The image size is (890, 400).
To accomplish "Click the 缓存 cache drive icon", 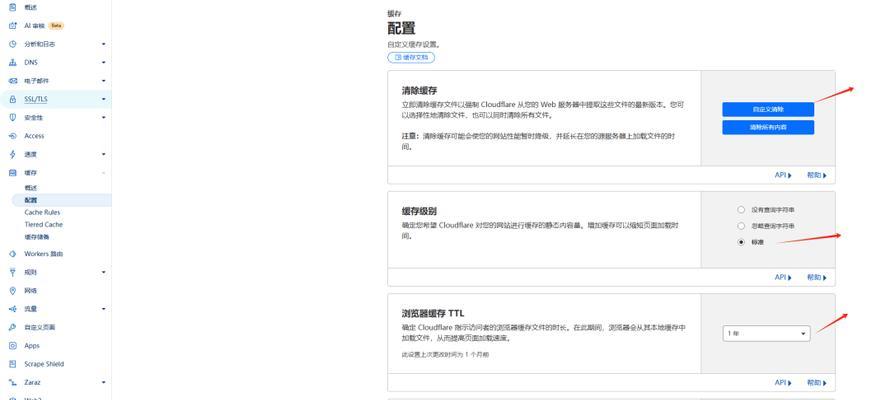I will [12, 172].
